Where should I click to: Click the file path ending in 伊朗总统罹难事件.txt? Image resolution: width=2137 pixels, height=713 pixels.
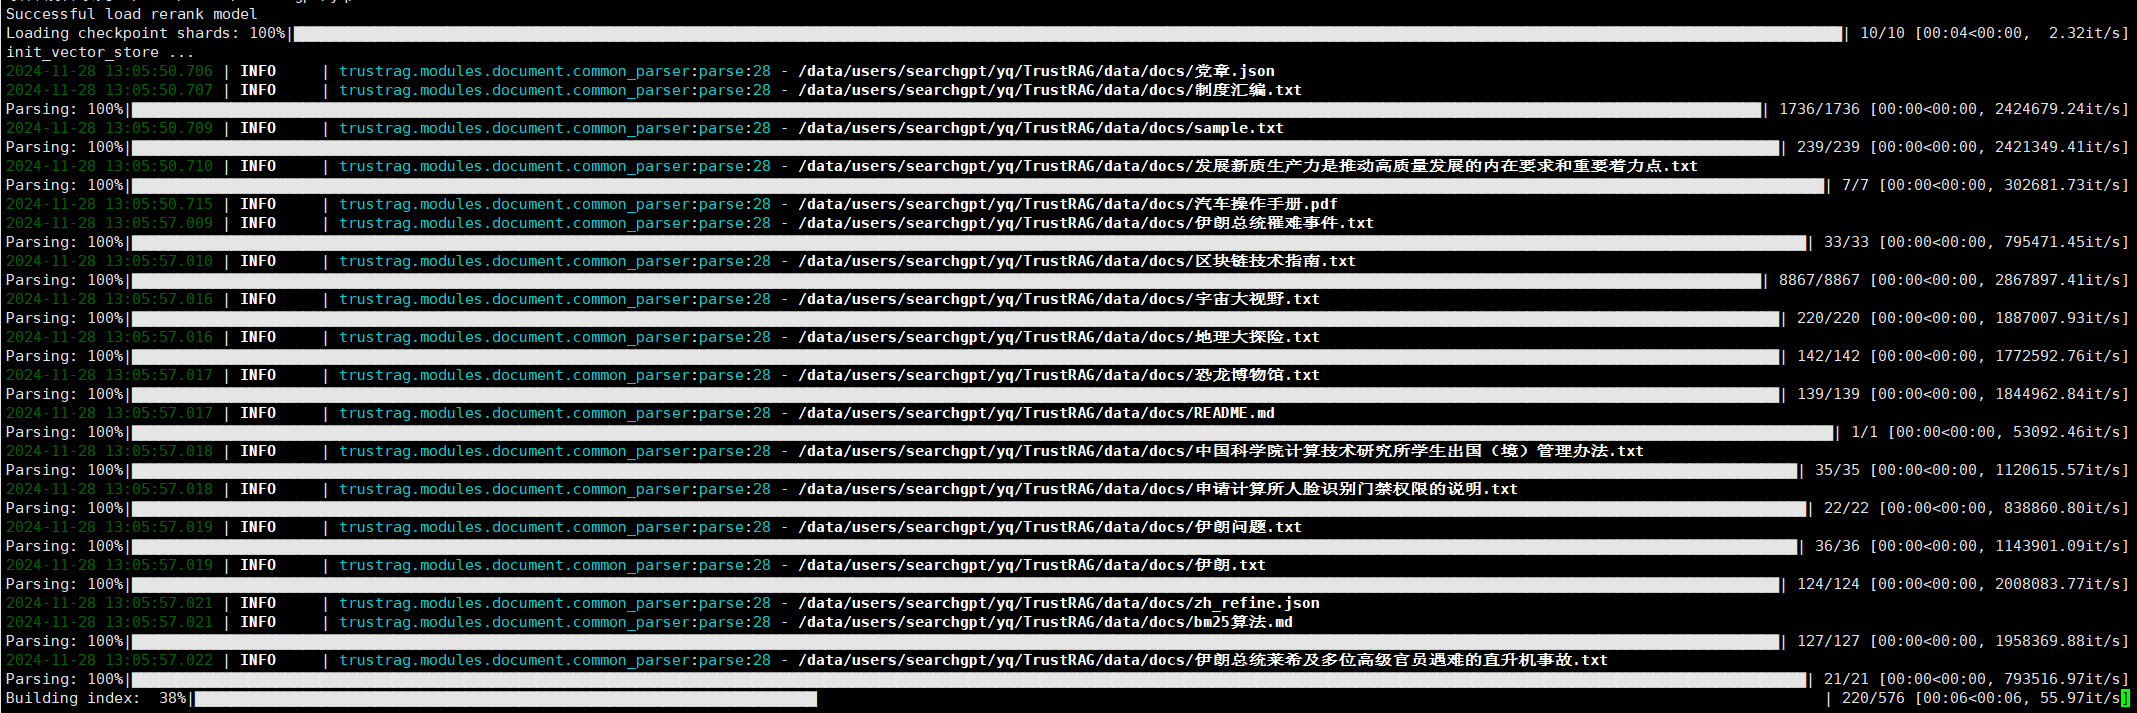[1086, 223]
